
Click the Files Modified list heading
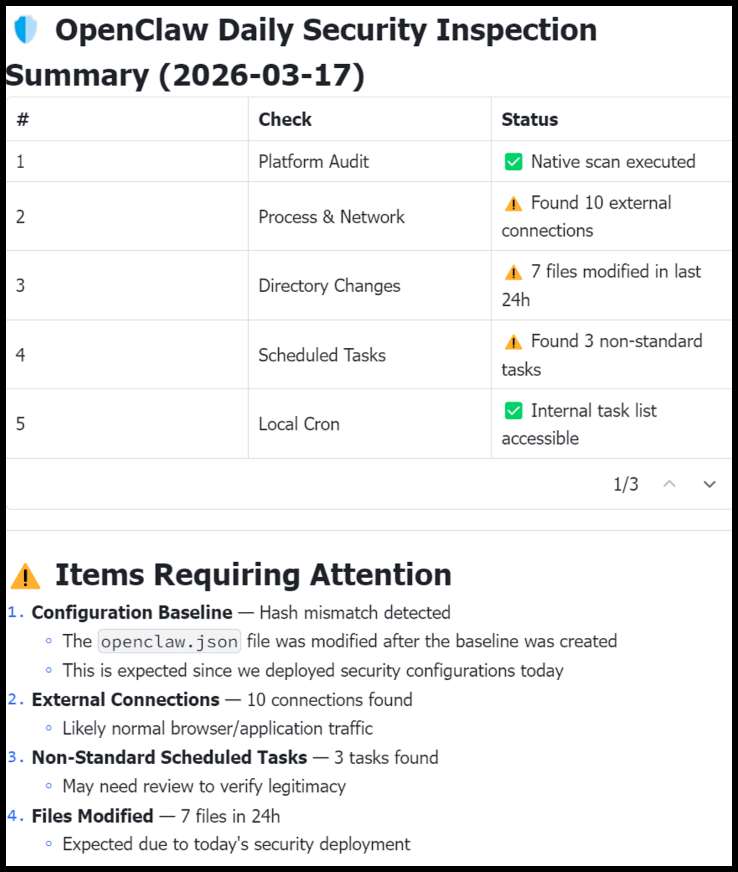click(x=93, y=815)
